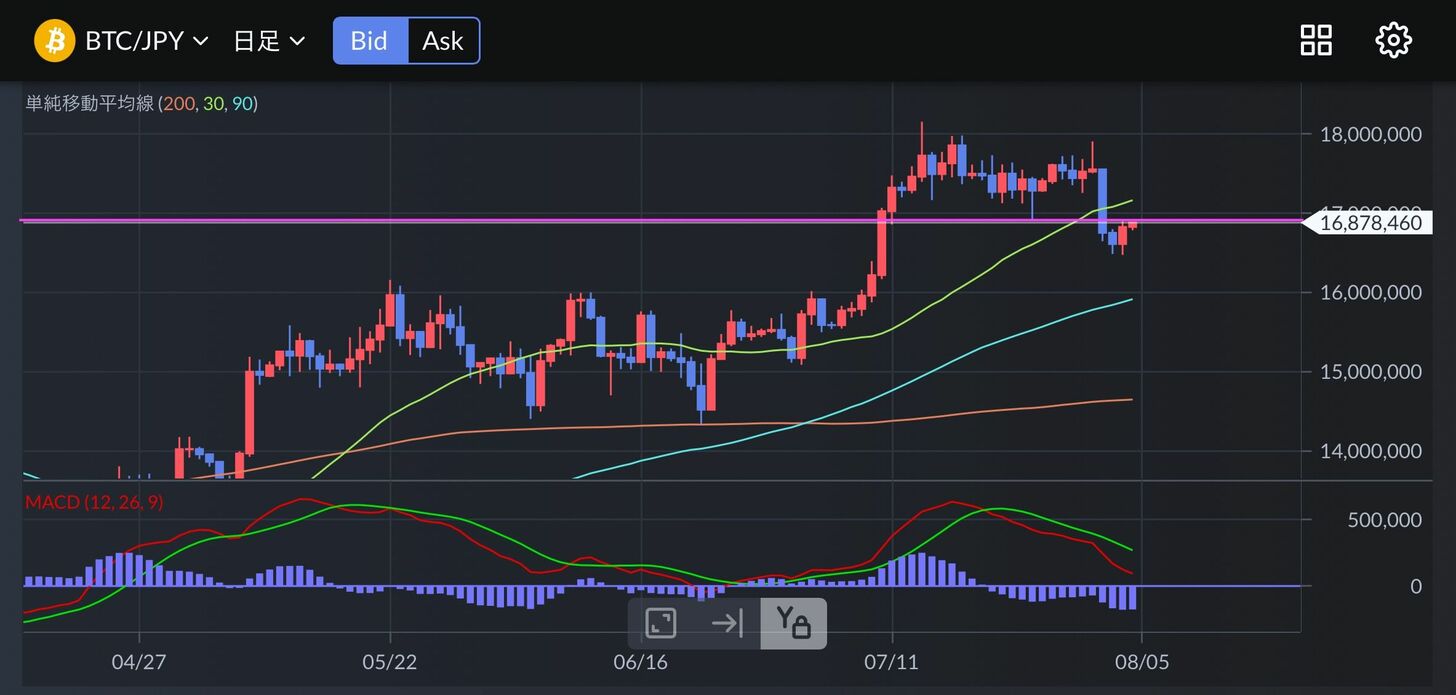Switch price display to Bid
The width and height of the screenshot is (1456, 695).
click(369, 41)
